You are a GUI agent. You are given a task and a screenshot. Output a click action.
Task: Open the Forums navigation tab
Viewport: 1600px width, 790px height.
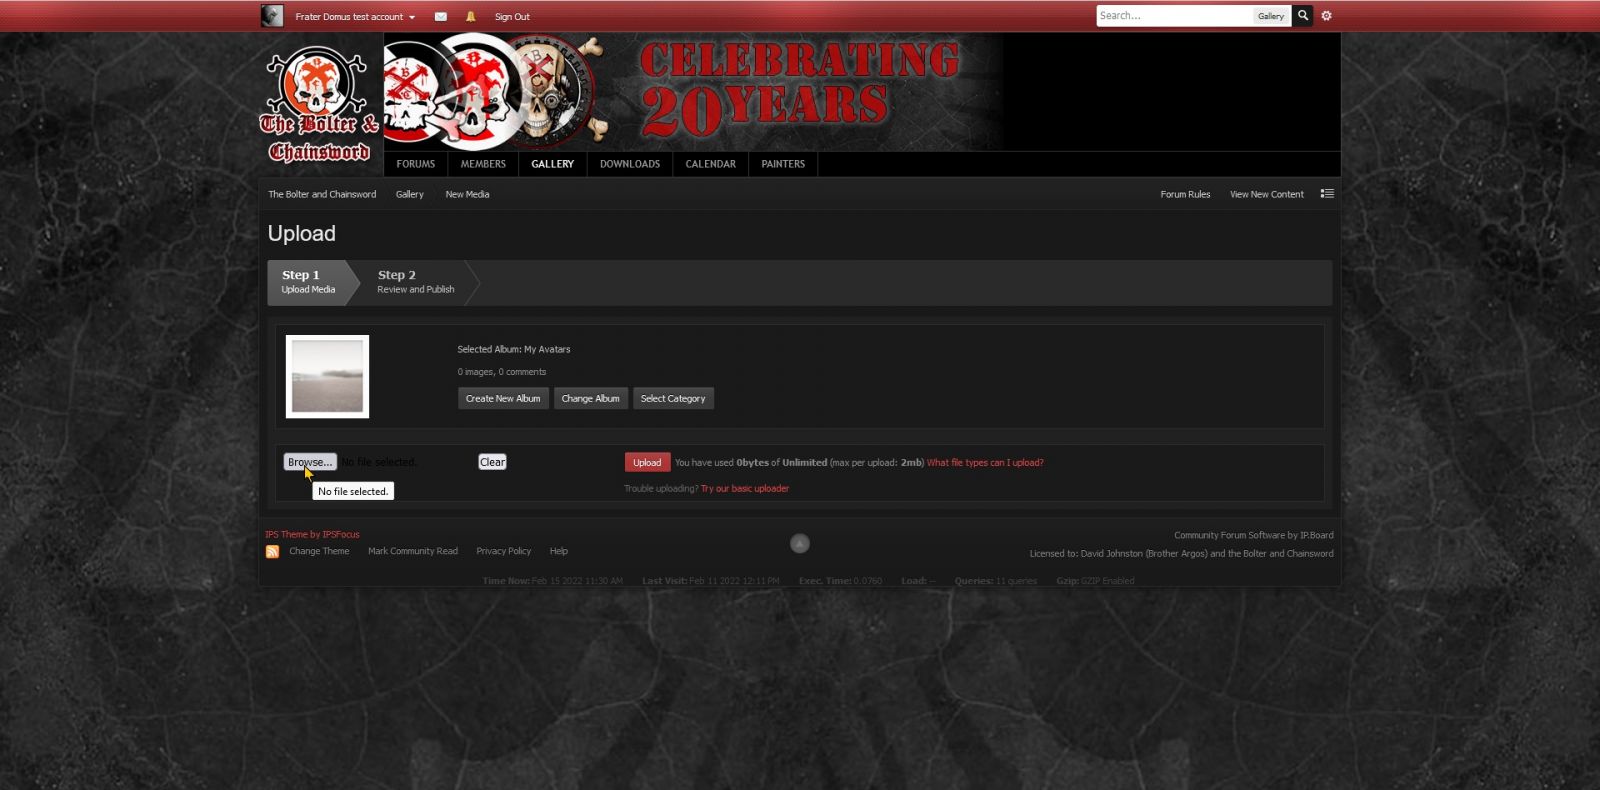415,164
